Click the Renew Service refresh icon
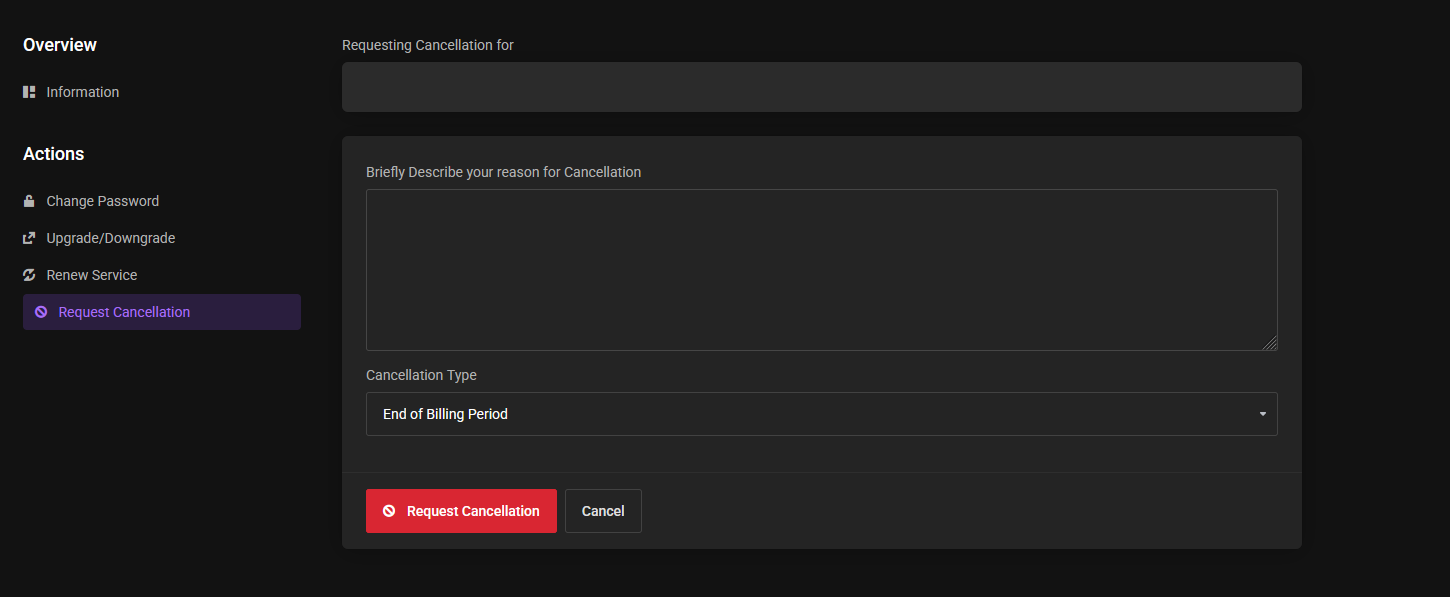 click(x=29, y=275)
